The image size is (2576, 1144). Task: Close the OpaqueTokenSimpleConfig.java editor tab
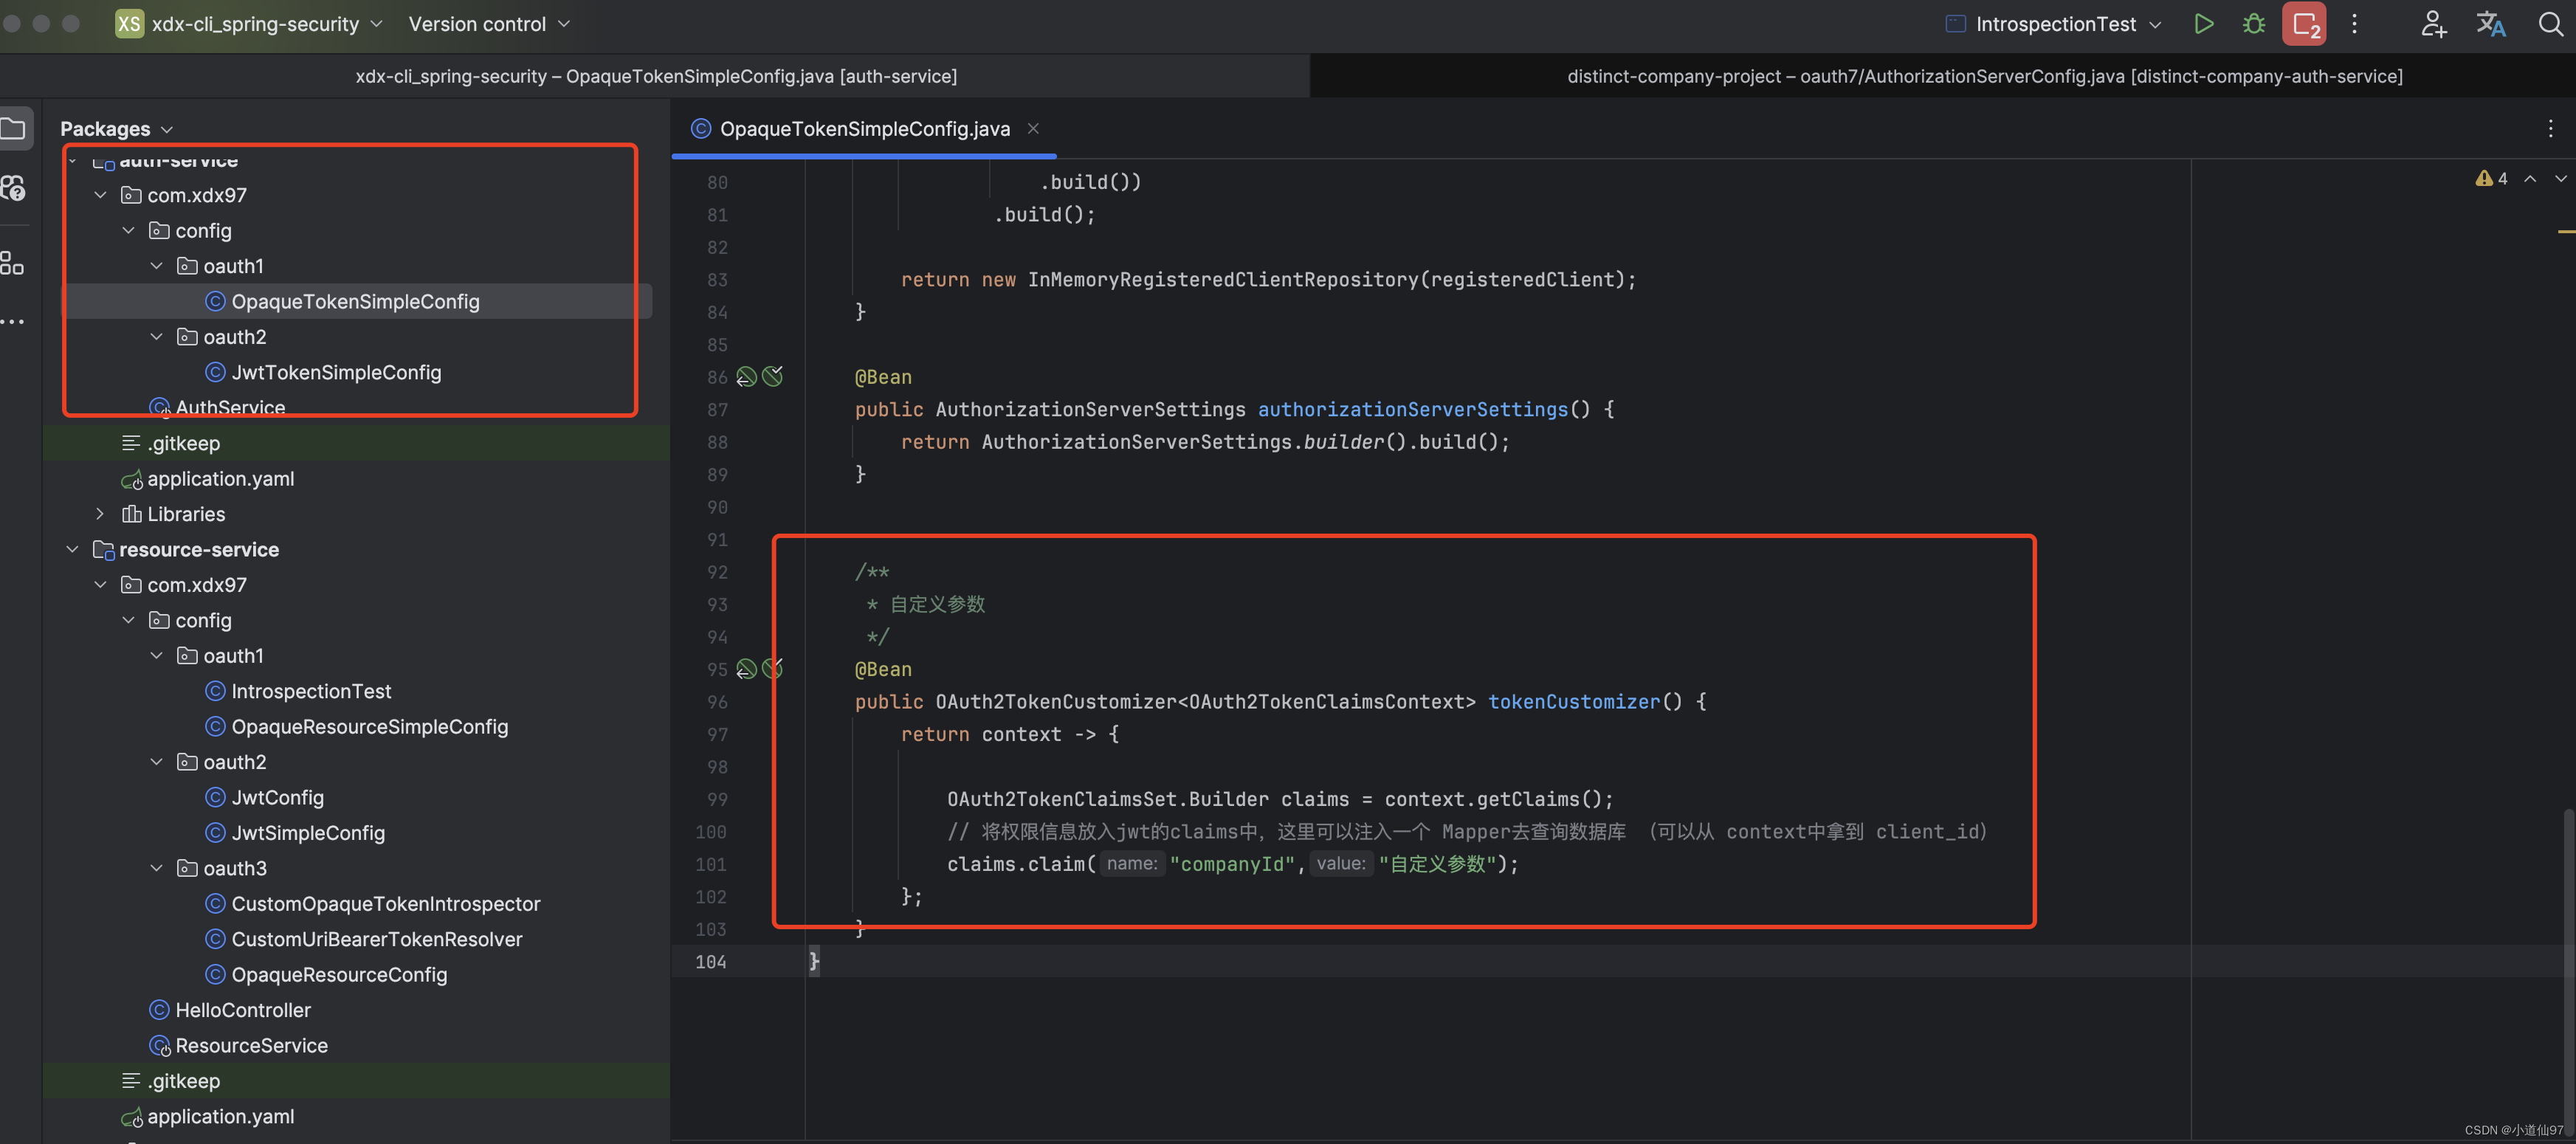pyautogui.click(x=1033, y=128)
